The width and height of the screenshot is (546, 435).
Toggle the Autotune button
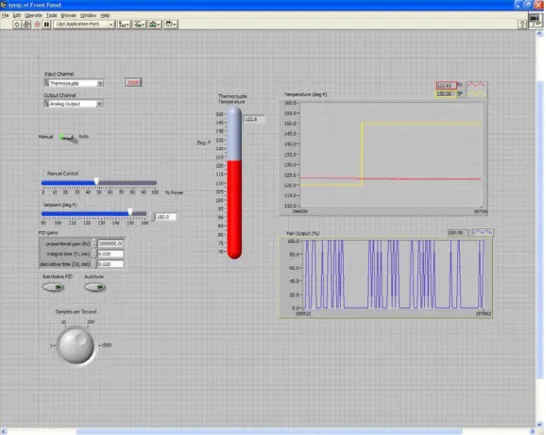[x=95, y=287]
